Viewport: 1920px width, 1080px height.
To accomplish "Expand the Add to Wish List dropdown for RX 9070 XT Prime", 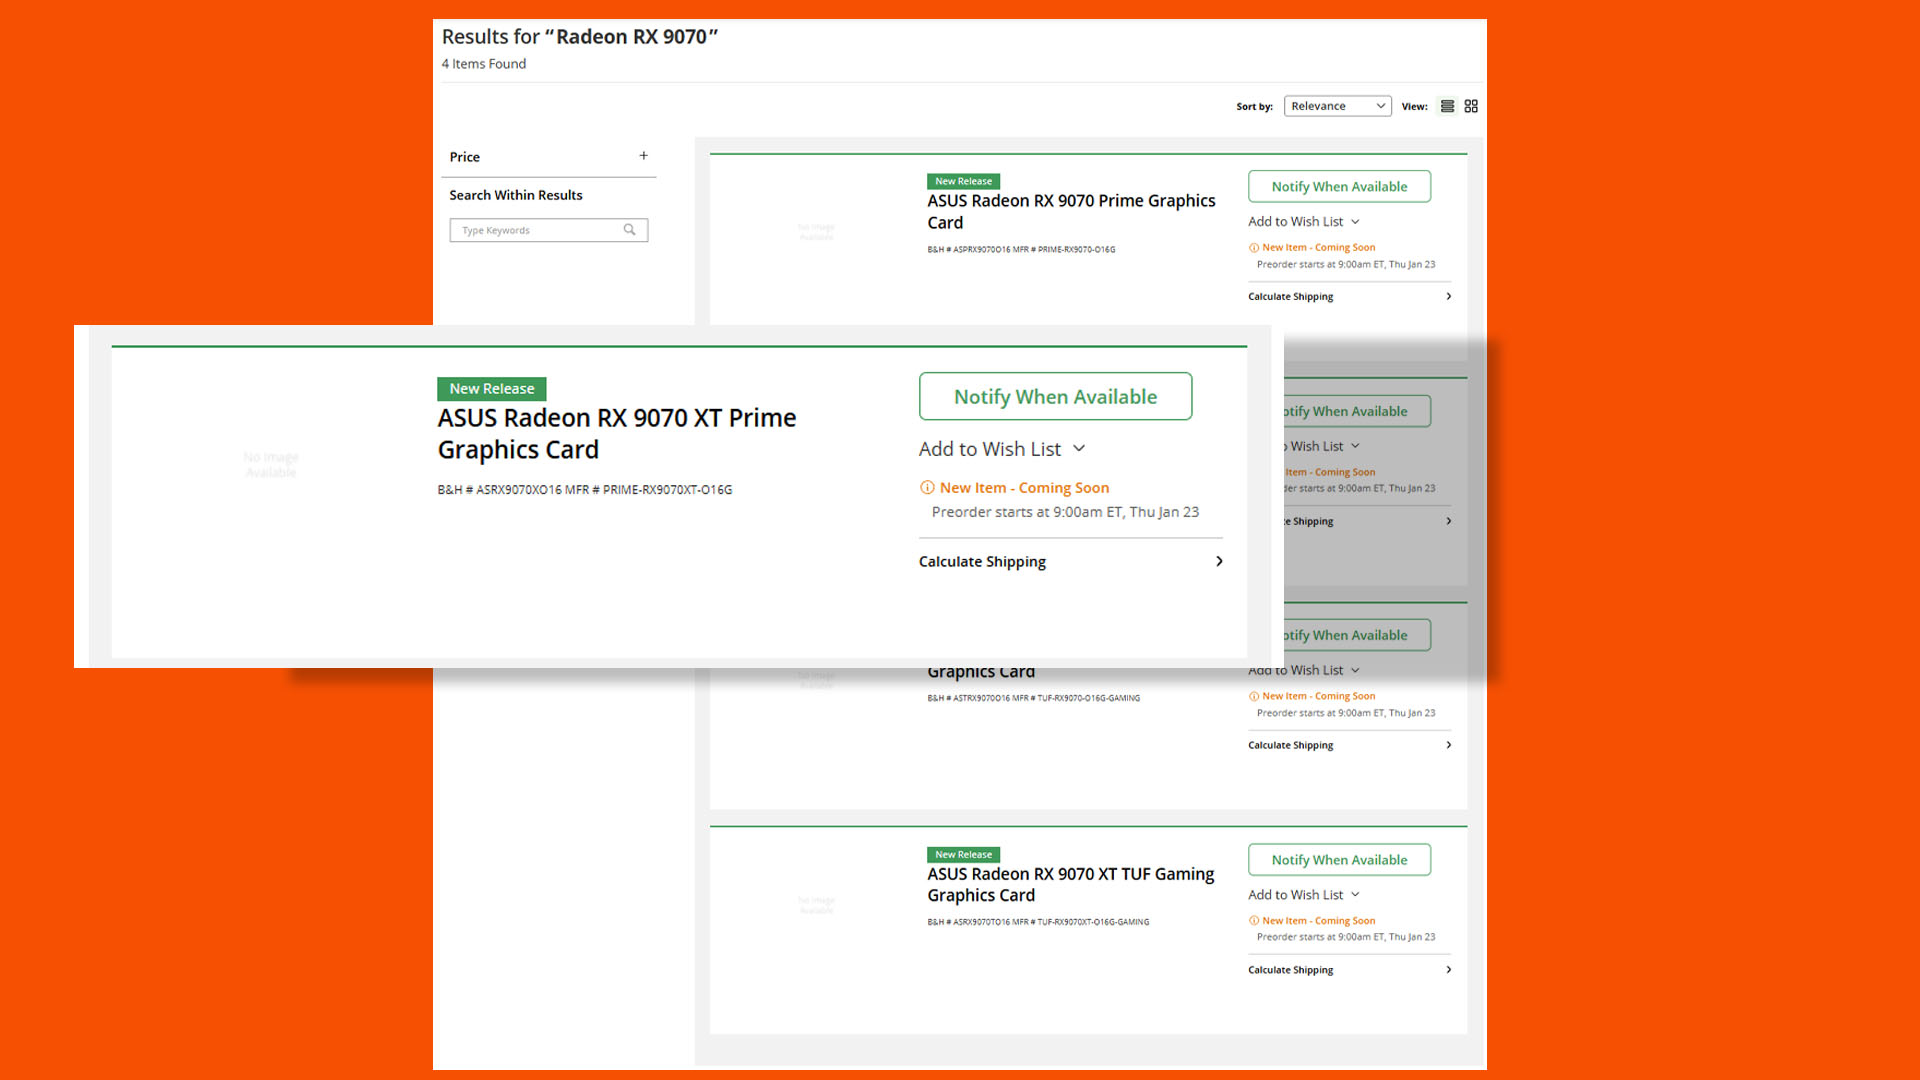I will coord(1081,448).
